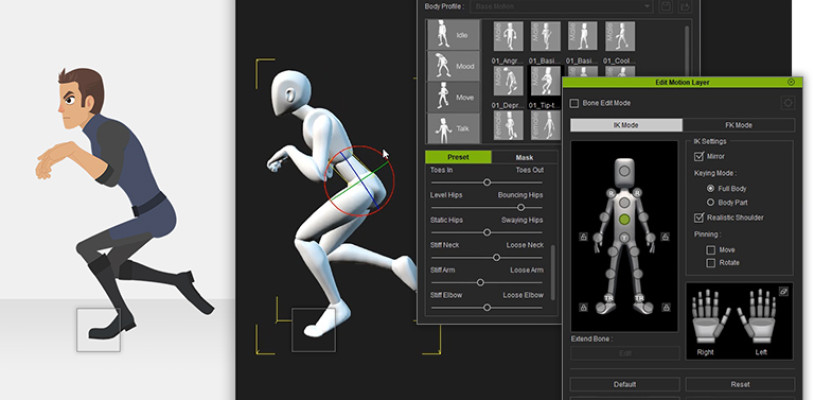Select Body Part keying mode
Screen dimensions: 814x400
(x=710, y=201)
